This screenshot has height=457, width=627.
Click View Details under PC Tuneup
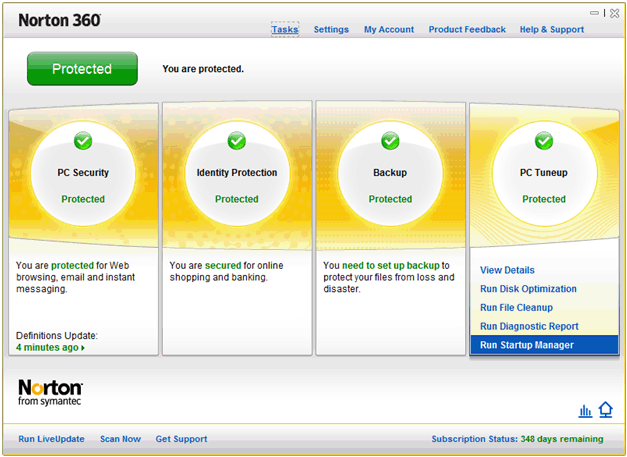[507, 270]
